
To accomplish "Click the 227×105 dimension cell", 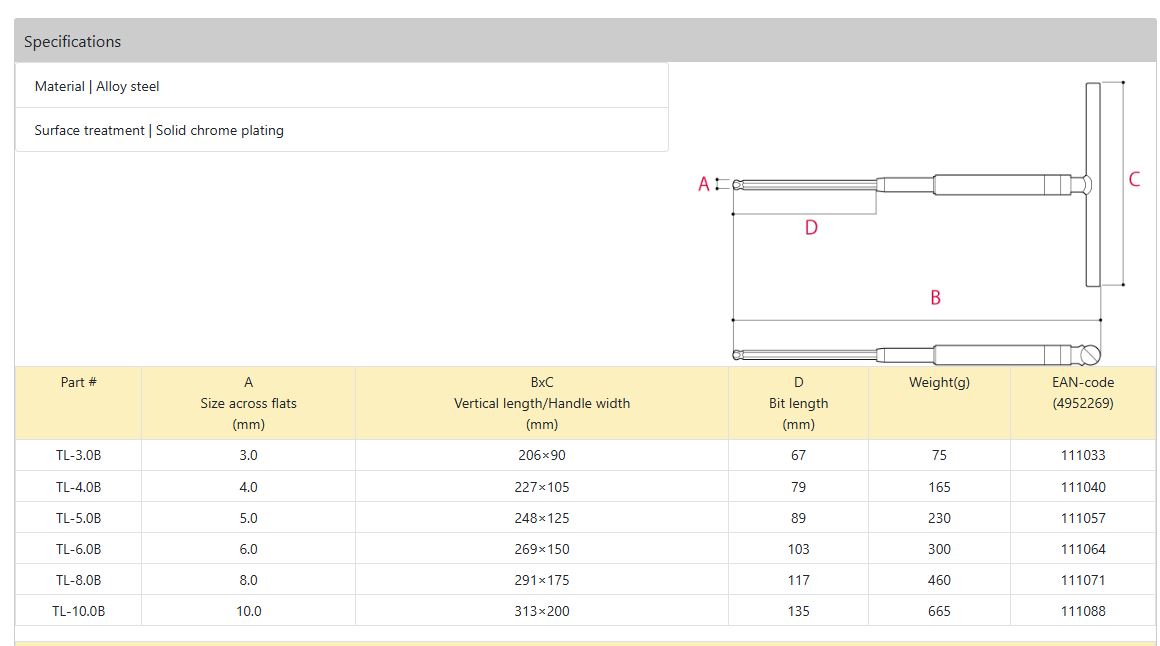I will click(x=542, y=487).
